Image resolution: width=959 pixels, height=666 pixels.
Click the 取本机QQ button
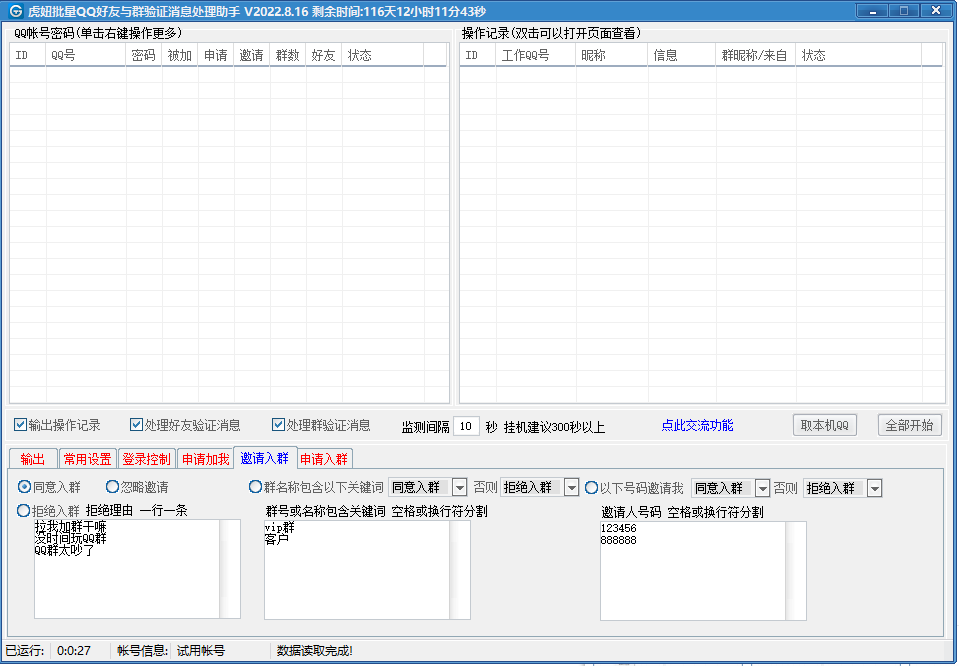tap(824, 425)
